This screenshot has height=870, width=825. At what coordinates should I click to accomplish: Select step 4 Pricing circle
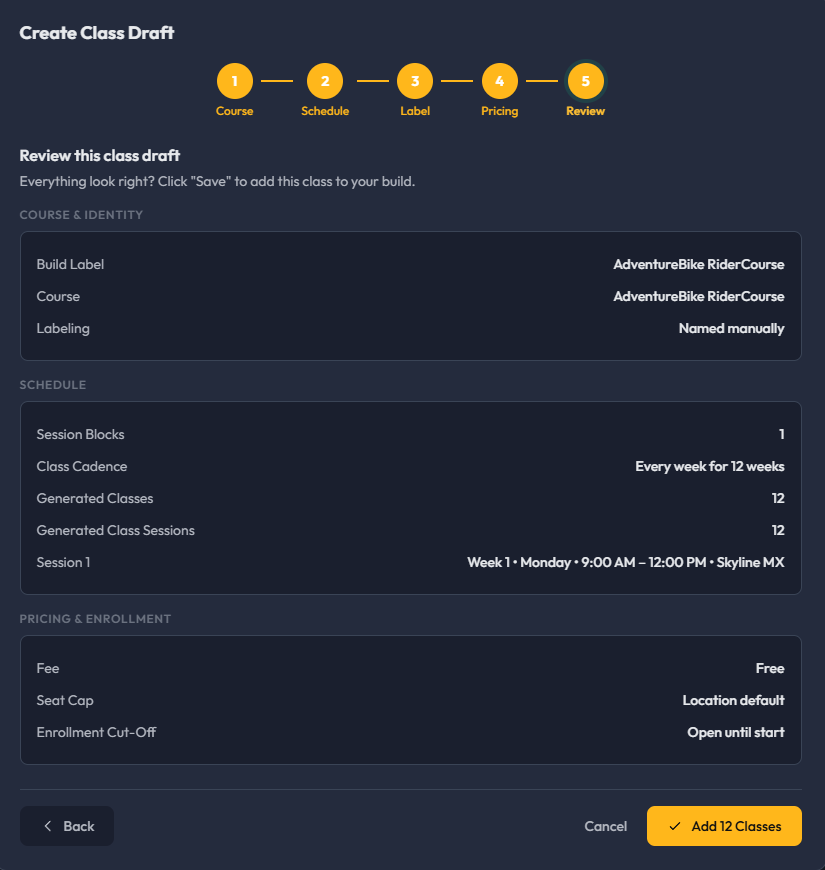[500, 81]
